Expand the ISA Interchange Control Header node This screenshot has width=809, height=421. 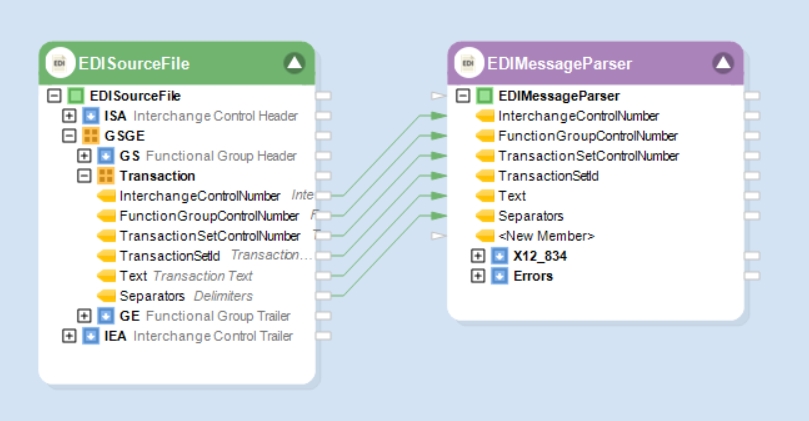[69, 116]
